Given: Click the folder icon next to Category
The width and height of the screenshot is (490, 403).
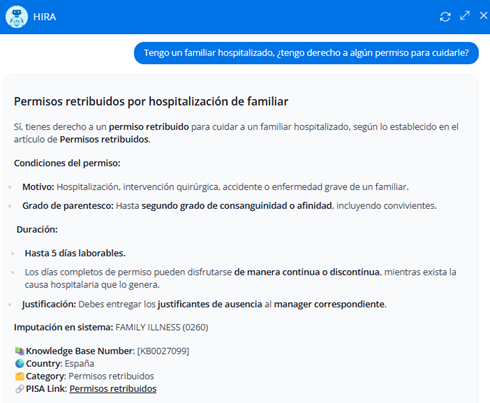Looking at the screenshot, I should [20, 376].
